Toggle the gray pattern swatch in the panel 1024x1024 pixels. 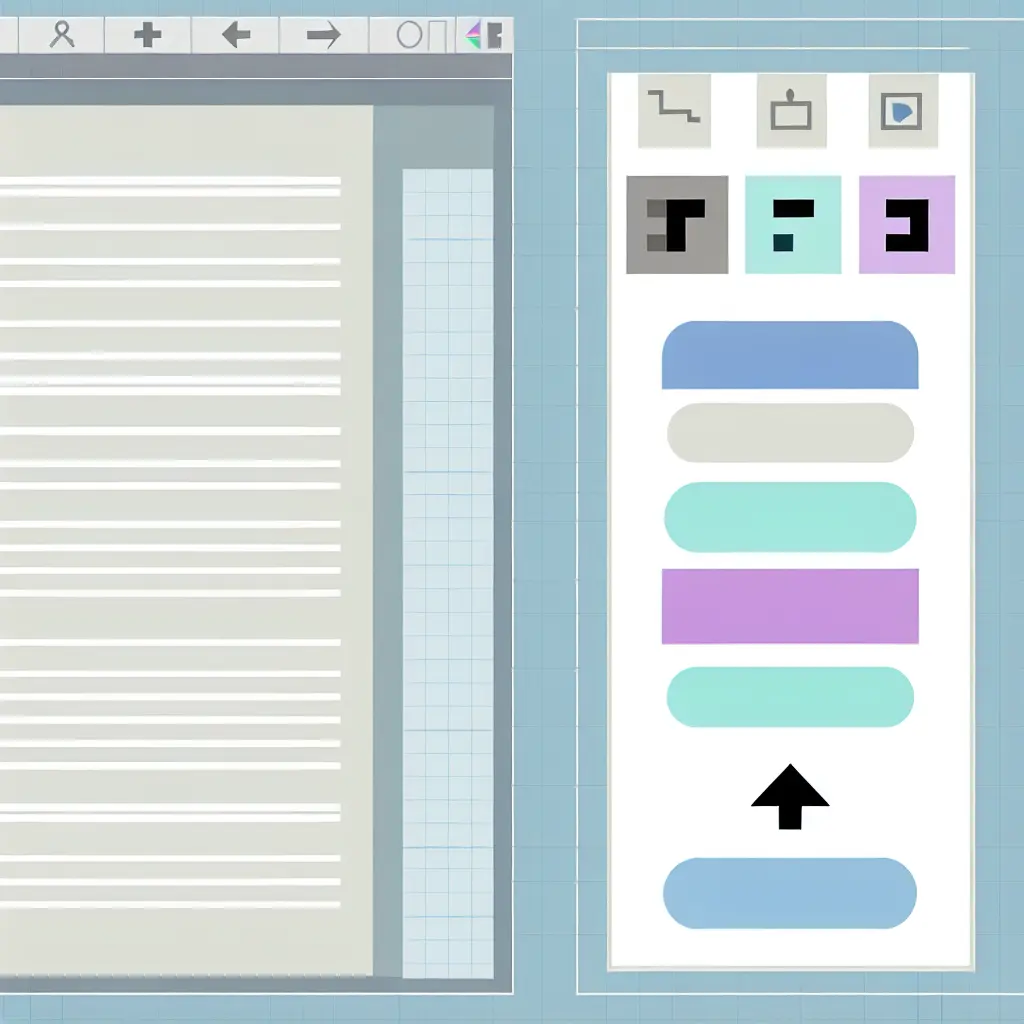(677, 223)
